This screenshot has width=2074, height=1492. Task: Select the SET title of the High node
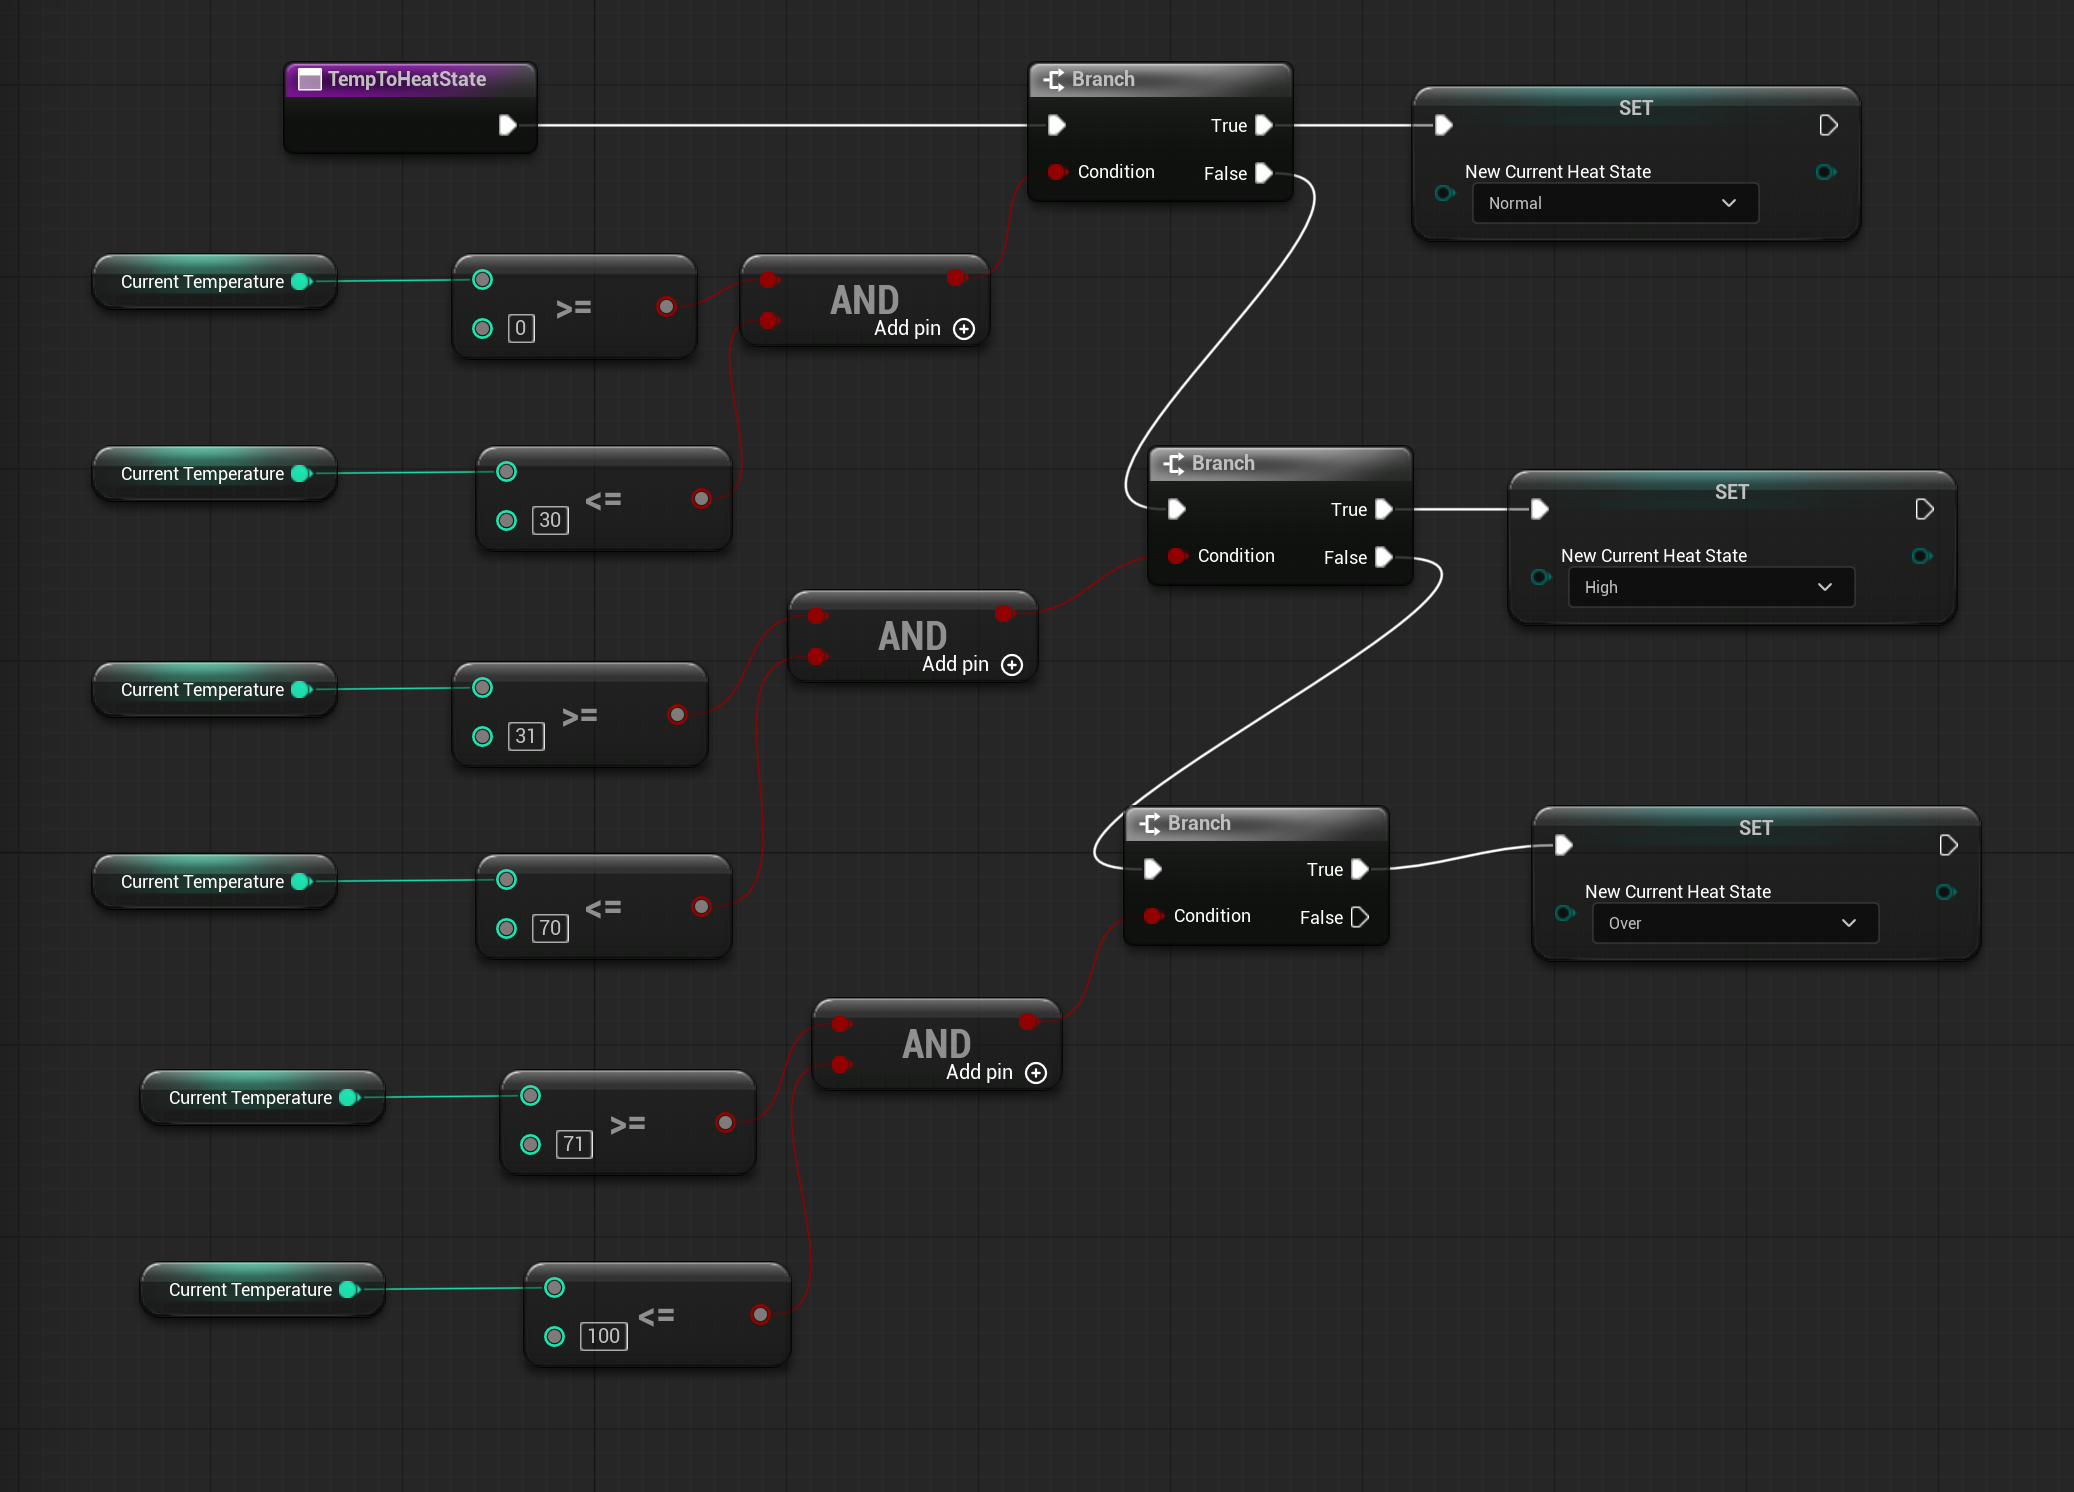(x=1732, y=492)
